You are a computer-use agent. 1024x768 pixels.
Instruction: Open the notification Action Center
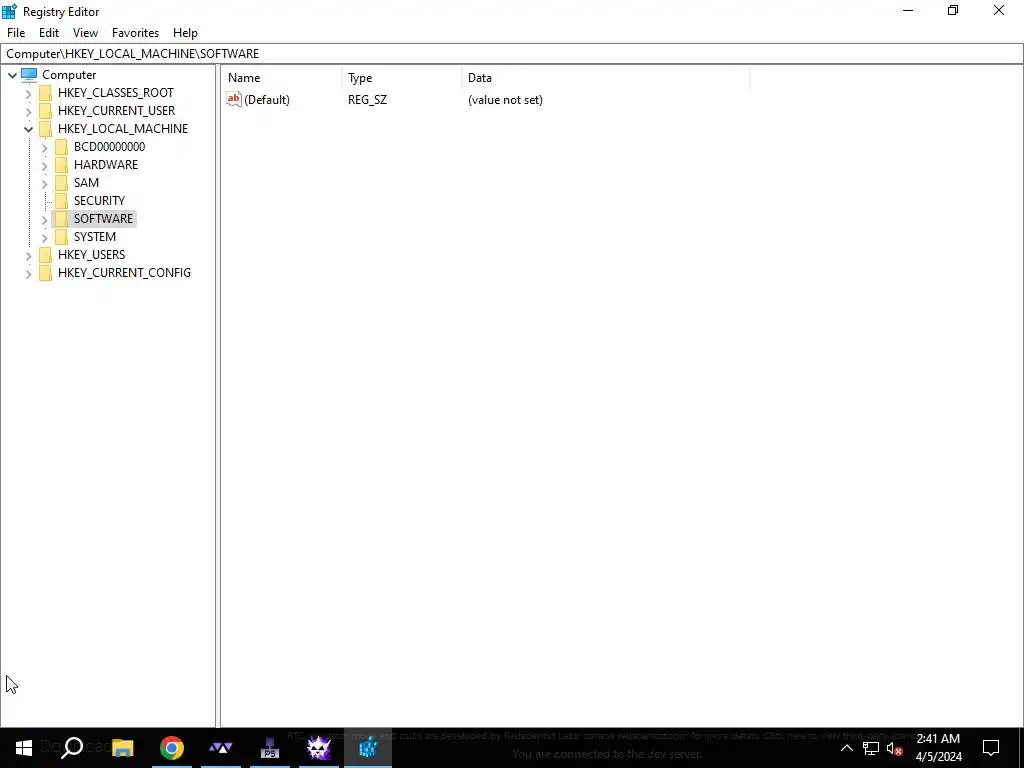coord(991,748)
